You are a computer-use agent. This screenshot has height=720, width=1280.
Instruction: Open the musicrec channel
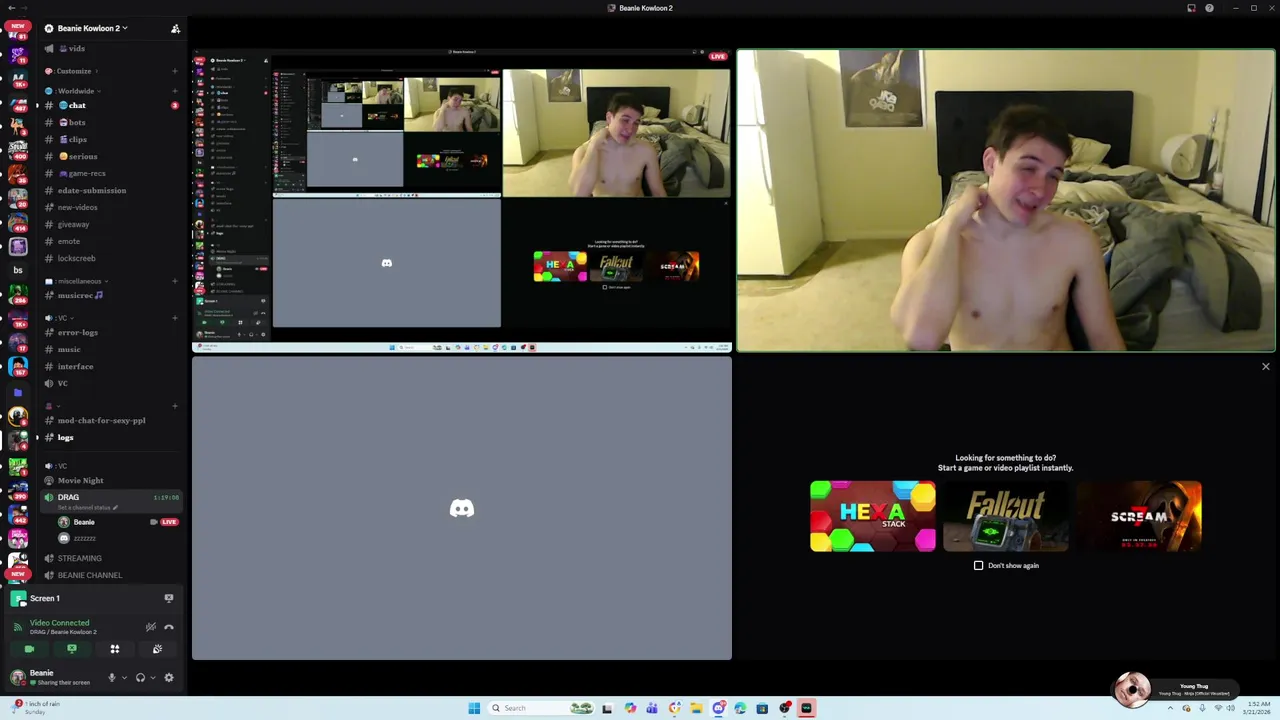110,295
